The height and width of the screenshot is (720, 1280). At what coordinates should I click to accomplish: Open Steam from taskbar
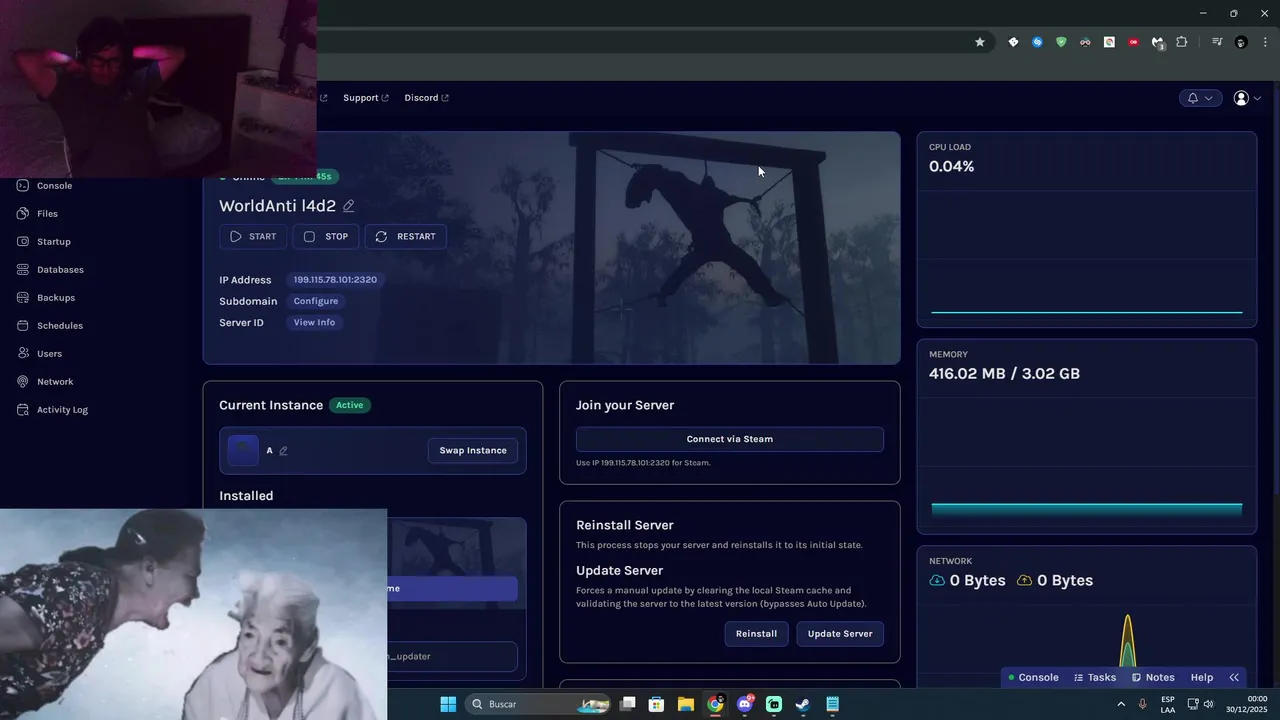(802, 704)
